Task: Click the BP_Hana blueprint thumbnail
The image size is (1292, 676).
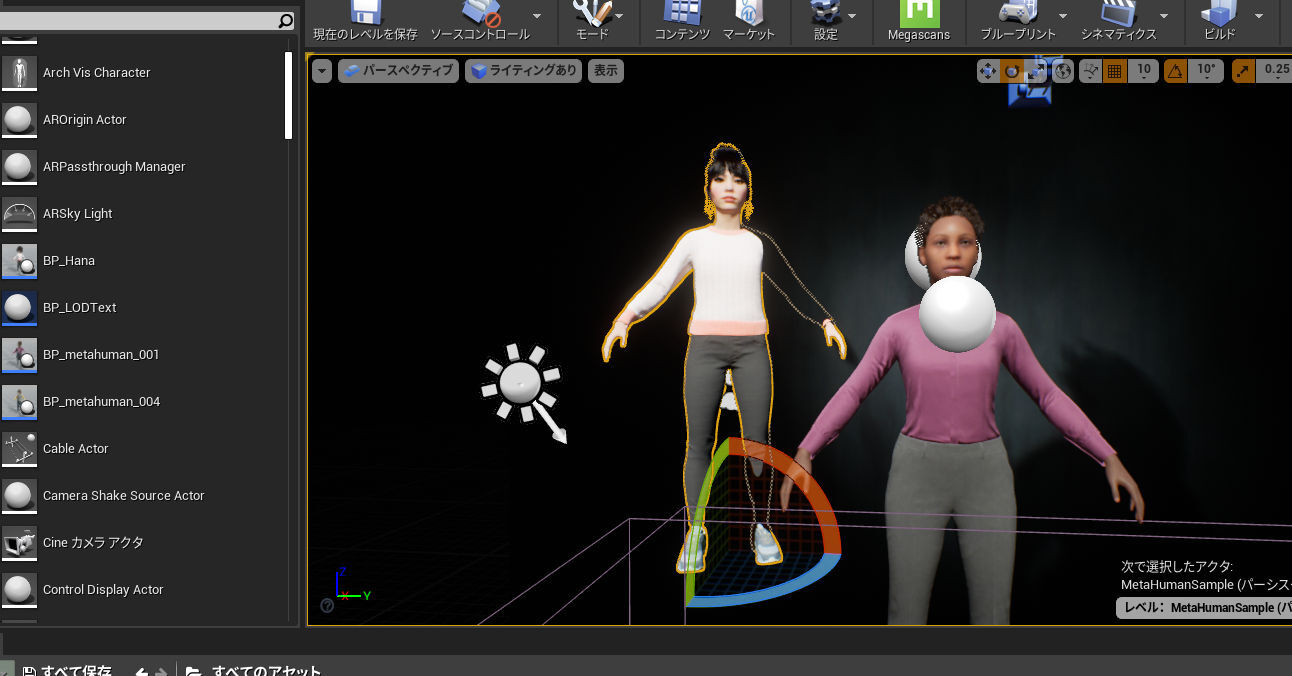Action: (19, 260)
